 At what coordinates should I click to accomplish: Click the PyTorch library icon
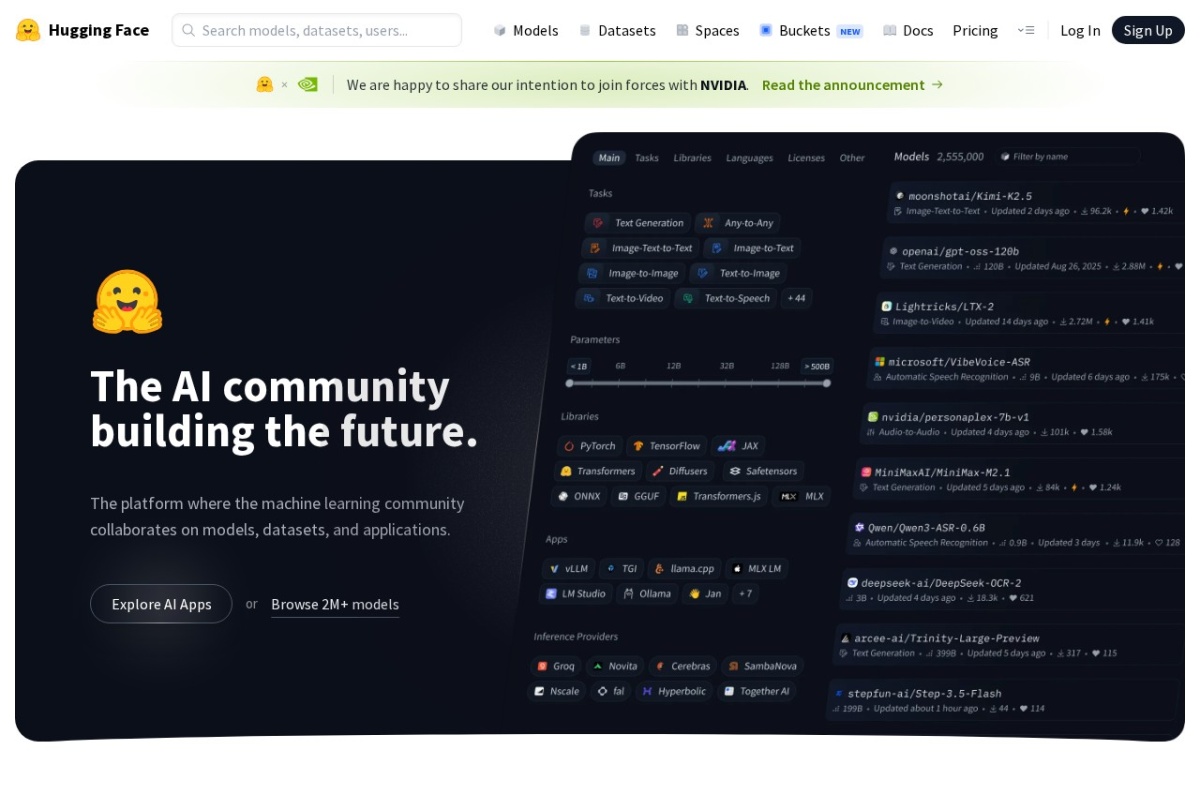click(x=569, y=446)
